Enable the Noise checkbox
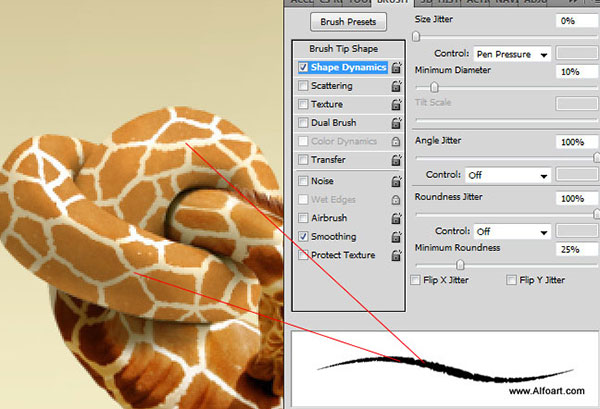 [x=303, y=181]
